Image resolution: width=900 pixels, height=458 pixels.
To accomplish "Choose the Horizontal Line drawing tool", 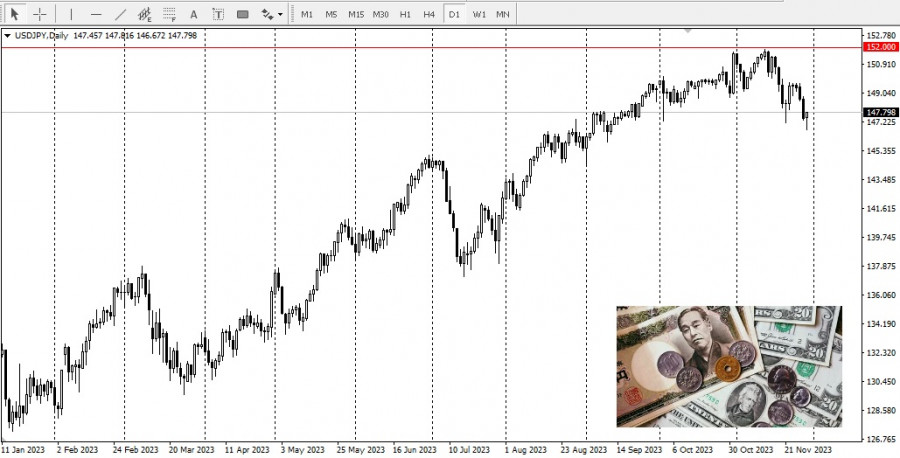I will point(96,14).
